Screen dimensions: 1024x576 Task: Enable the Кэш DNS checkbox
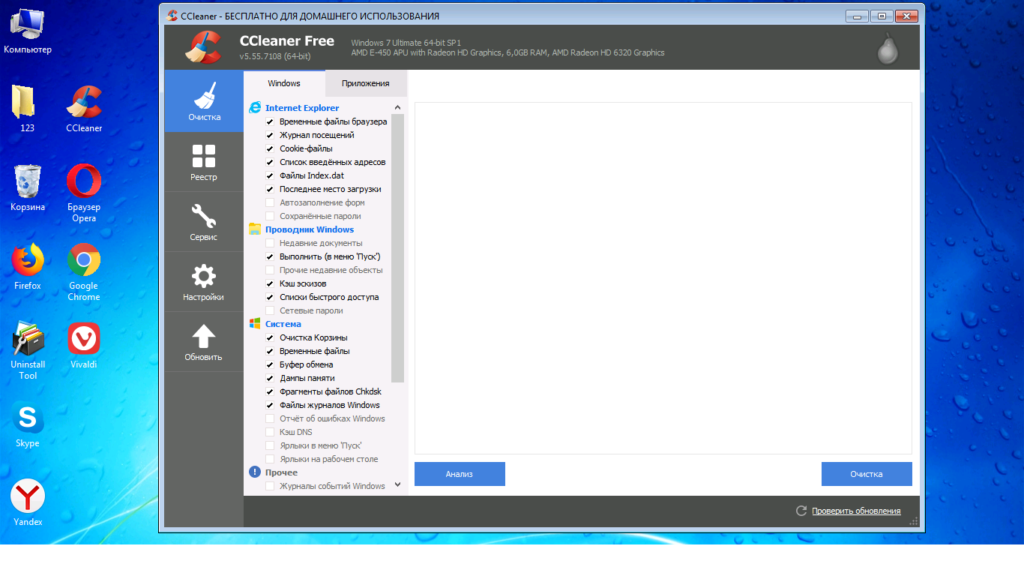coord(270,432)
